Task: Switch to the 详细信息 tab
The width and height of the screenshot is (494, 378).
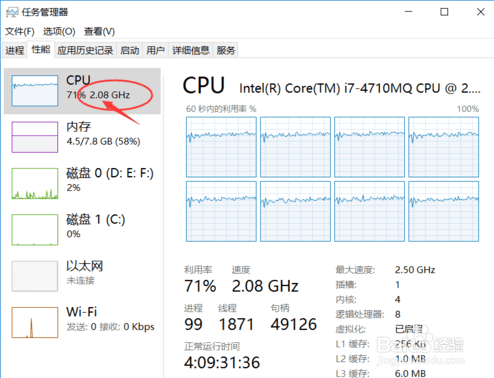Action: tap(191, 50)
